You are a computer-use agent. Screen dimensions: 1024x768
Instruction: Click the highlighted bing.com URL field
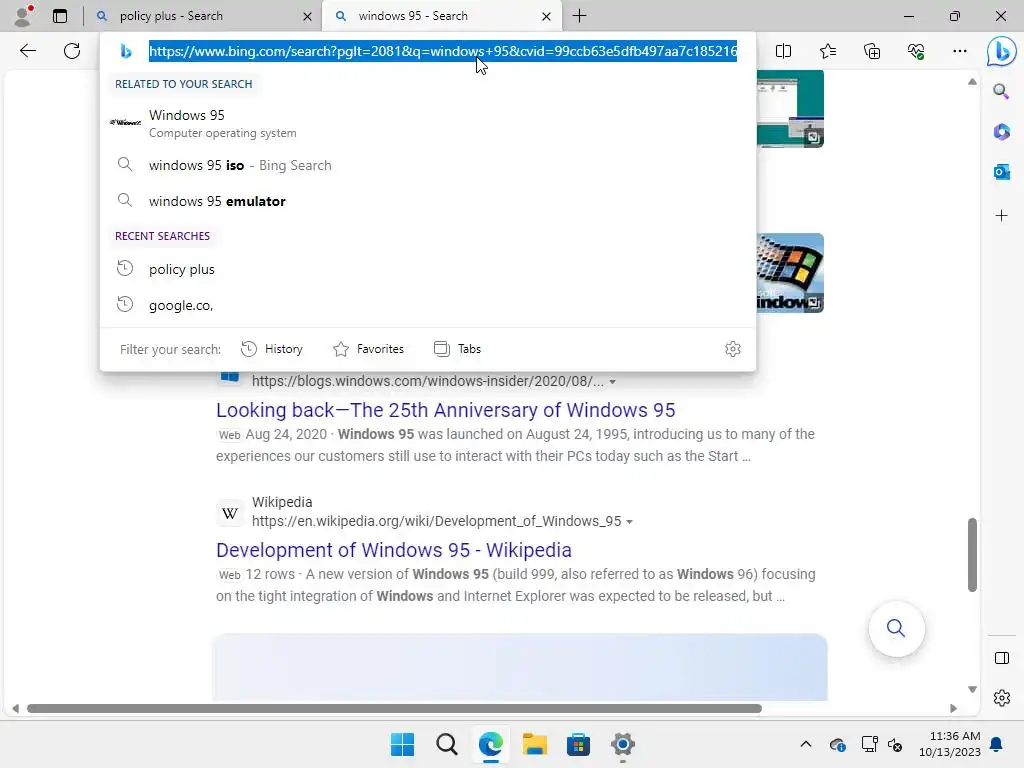443,51
